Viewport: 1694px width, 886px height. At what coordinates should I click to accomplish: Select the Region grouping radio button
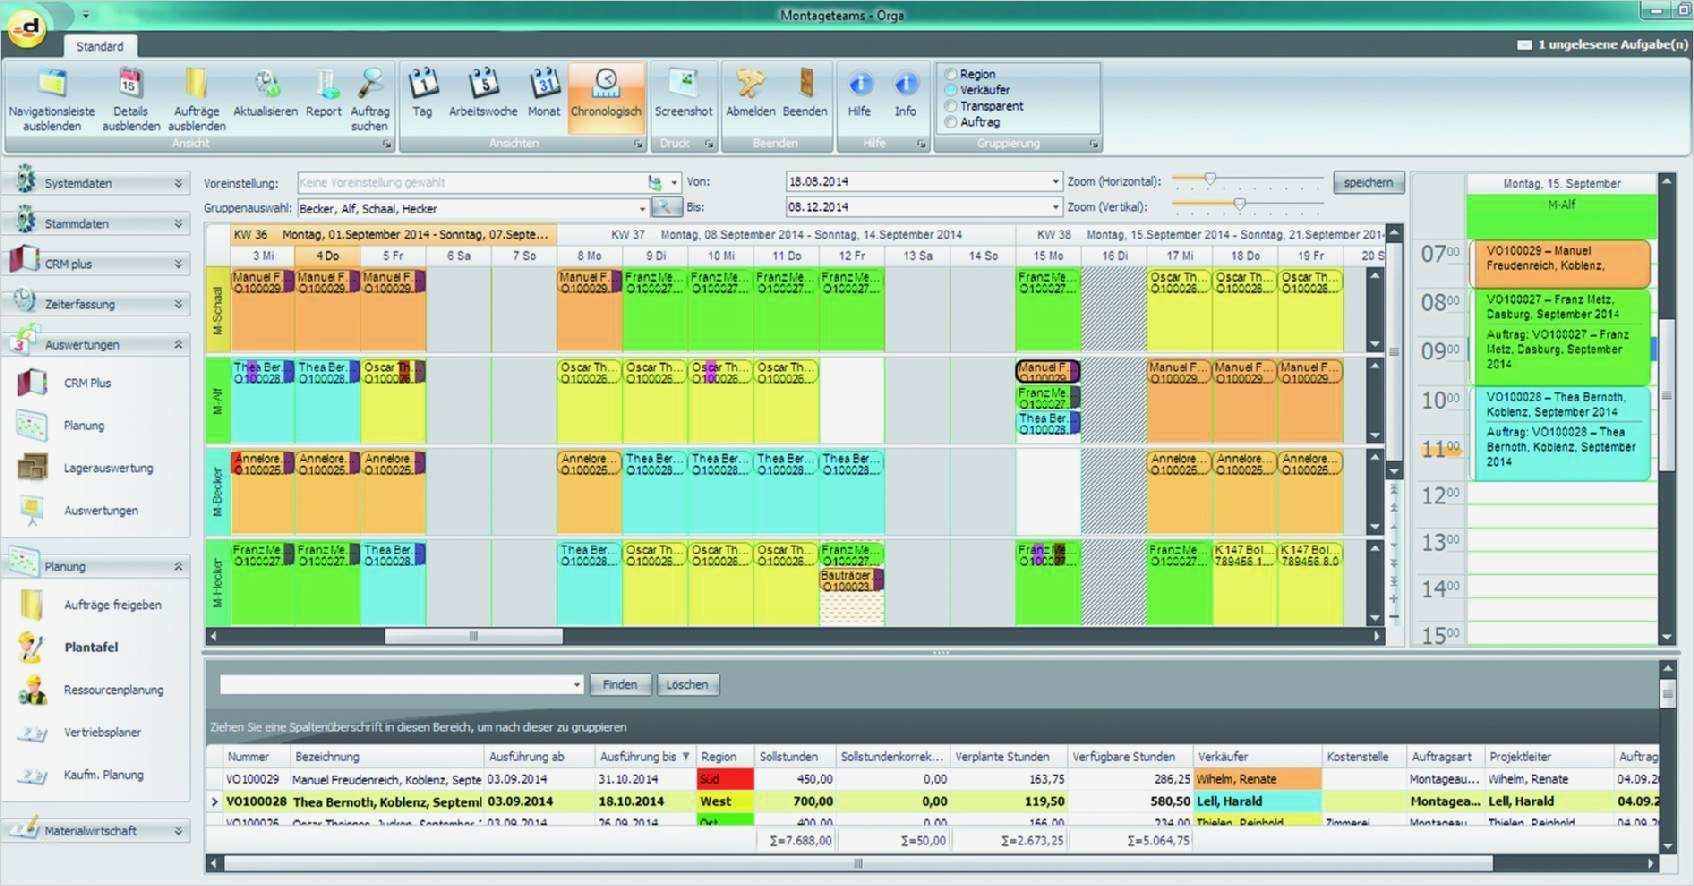pyautogui.click(x=951, y=74)
